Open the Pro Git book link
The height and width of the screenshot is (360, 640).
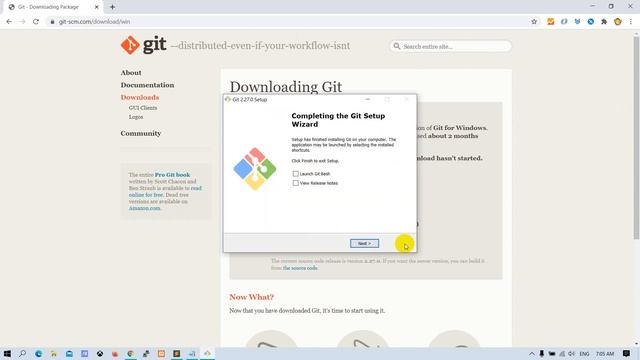coord(172,175)
